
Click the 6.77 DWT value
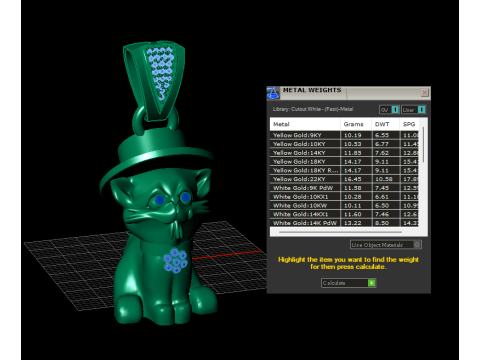tap(382, 144)
